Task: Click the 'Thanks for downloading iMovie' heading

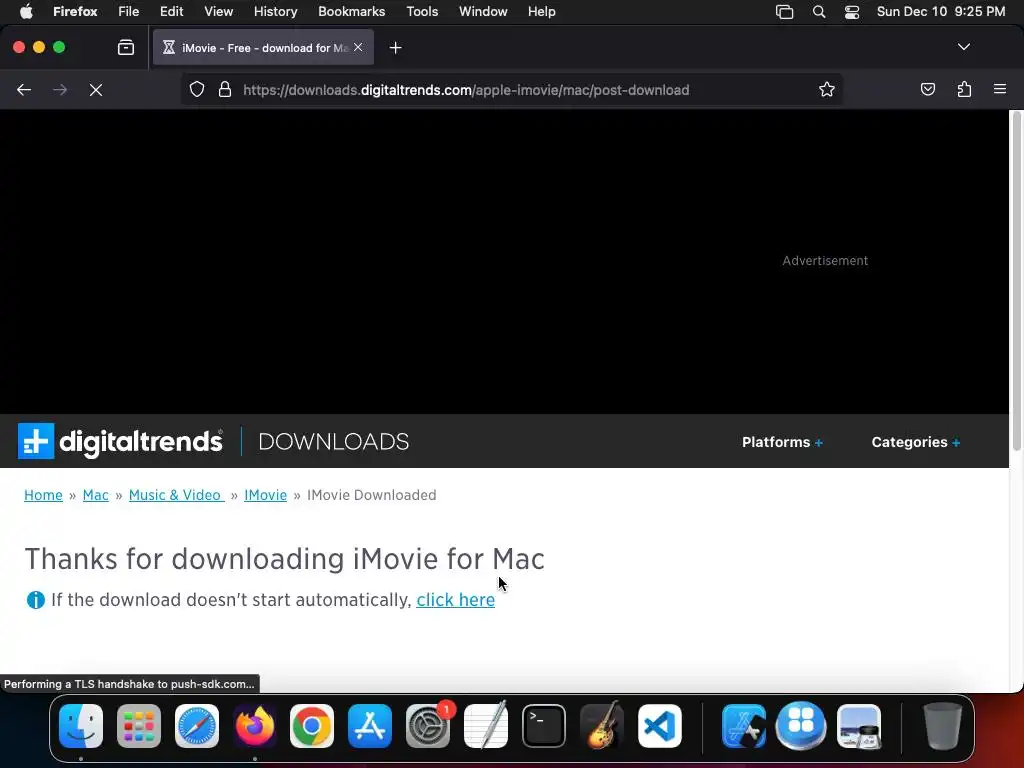Action: (x=284, y=559)
